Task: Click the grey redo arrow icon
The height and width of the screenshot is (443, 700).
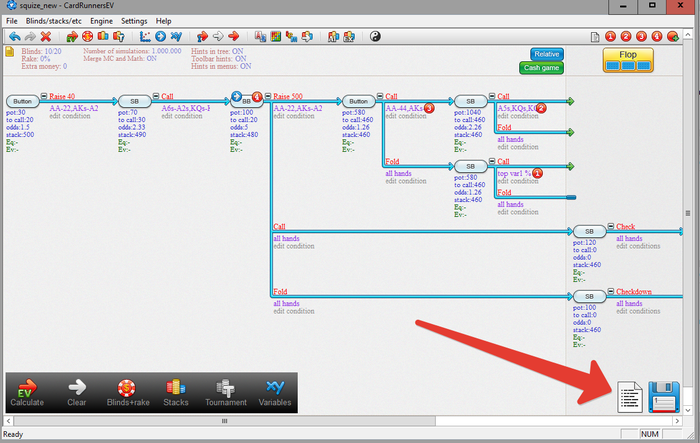Action: (30, 37)
